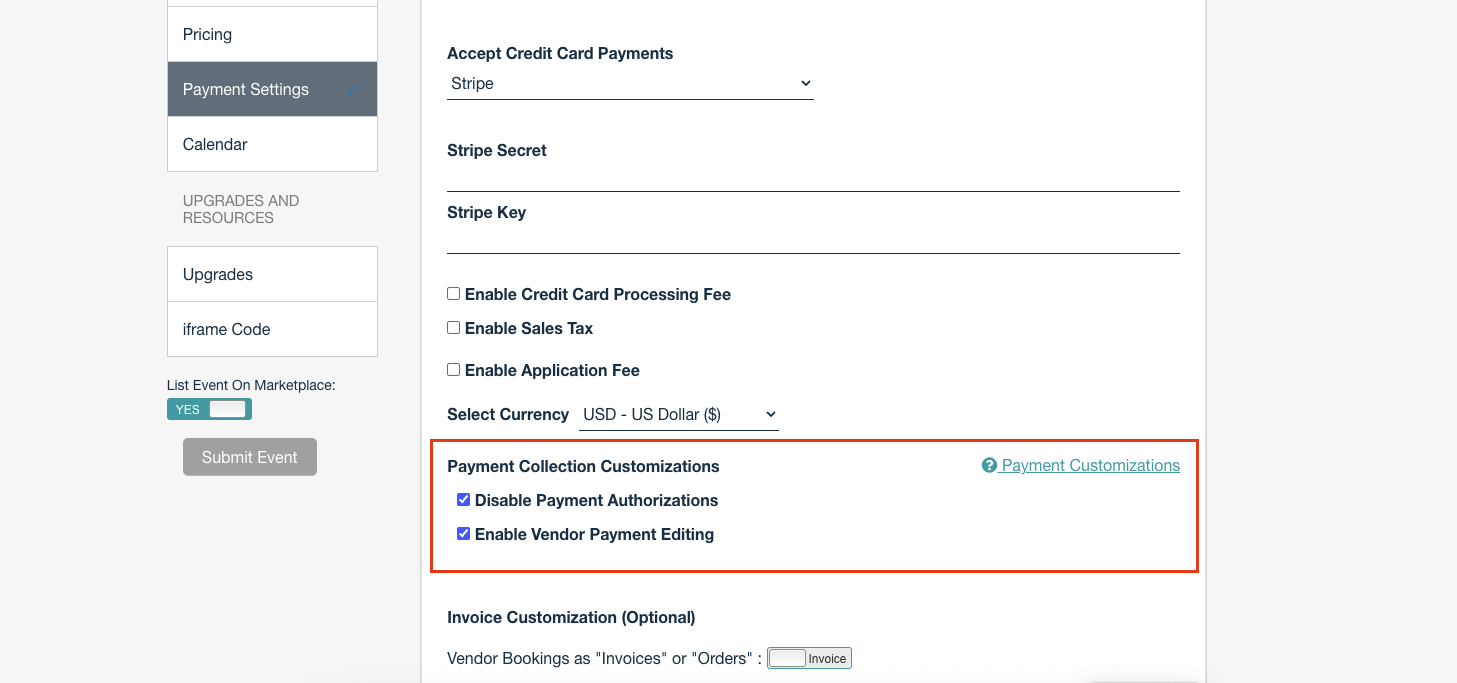Open the Accept Credit Card Payments dropdown

point(630,84)
